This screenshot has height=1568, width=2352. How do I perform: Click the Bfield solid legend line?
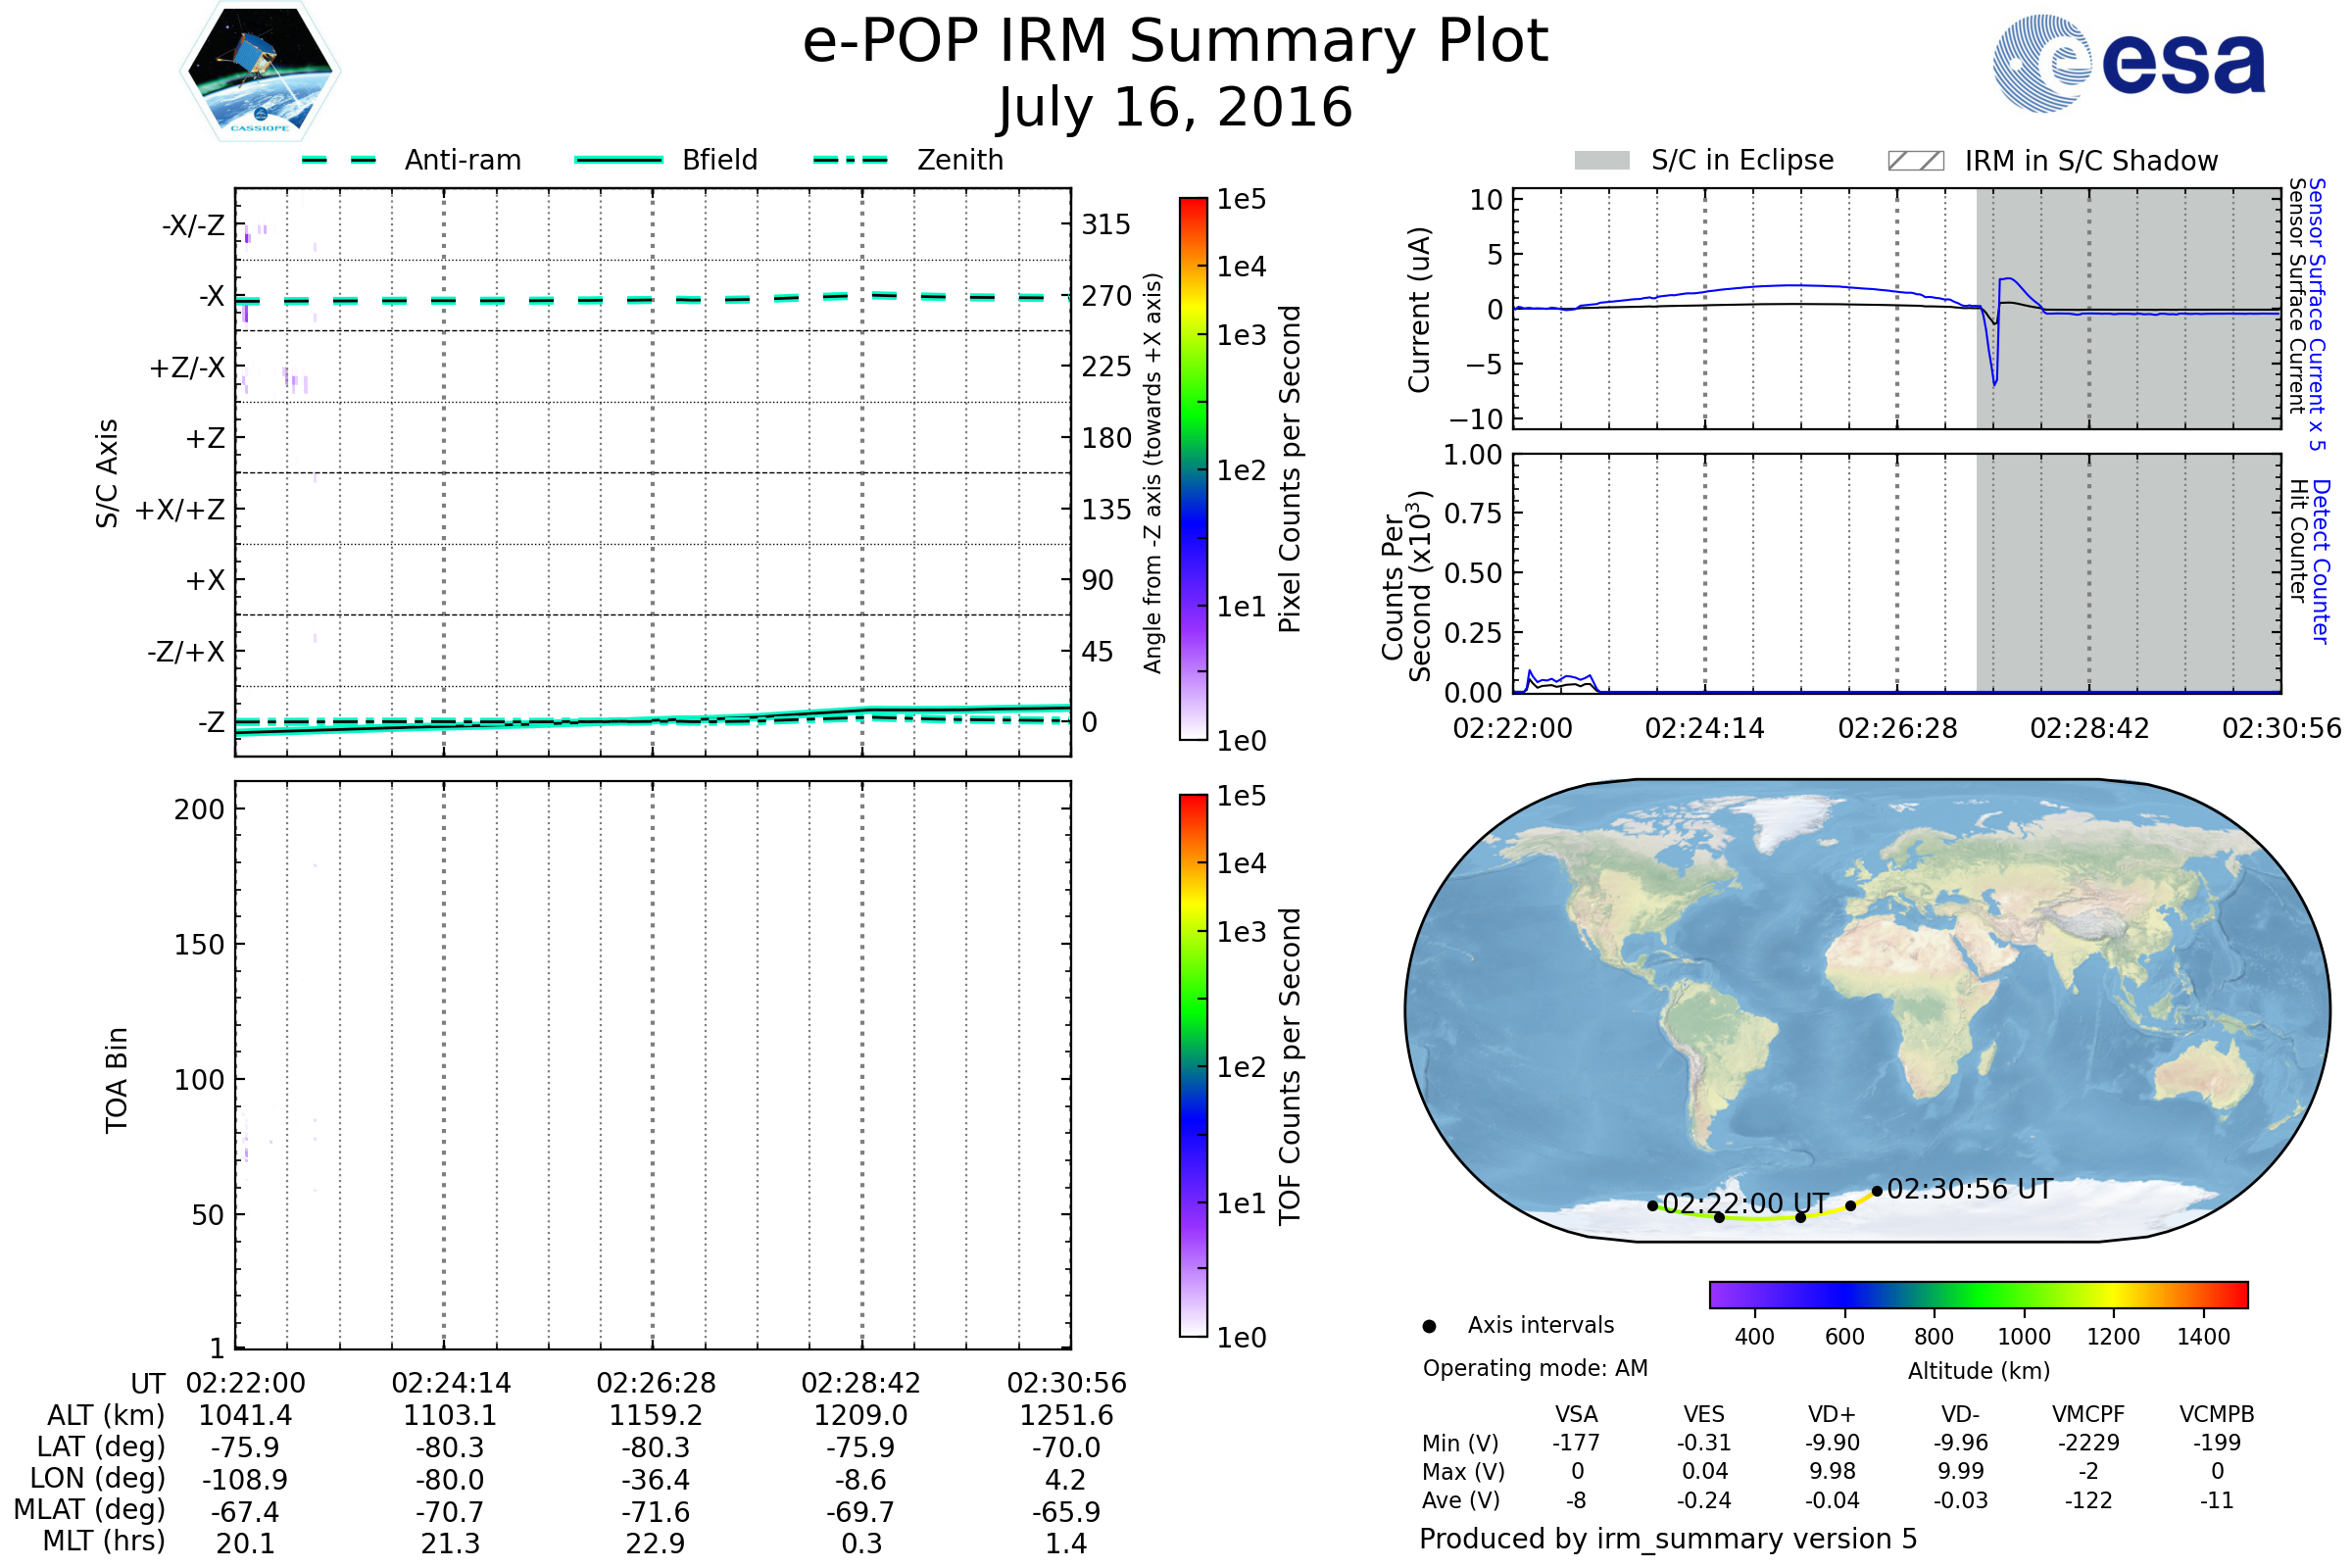pos(618,160)
